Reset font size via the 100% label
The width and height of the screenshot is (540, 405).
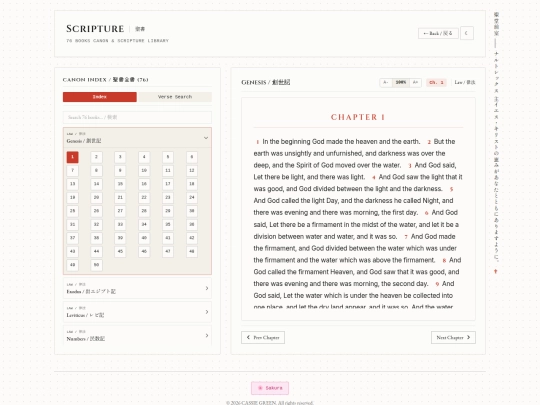tap(401, 82)
